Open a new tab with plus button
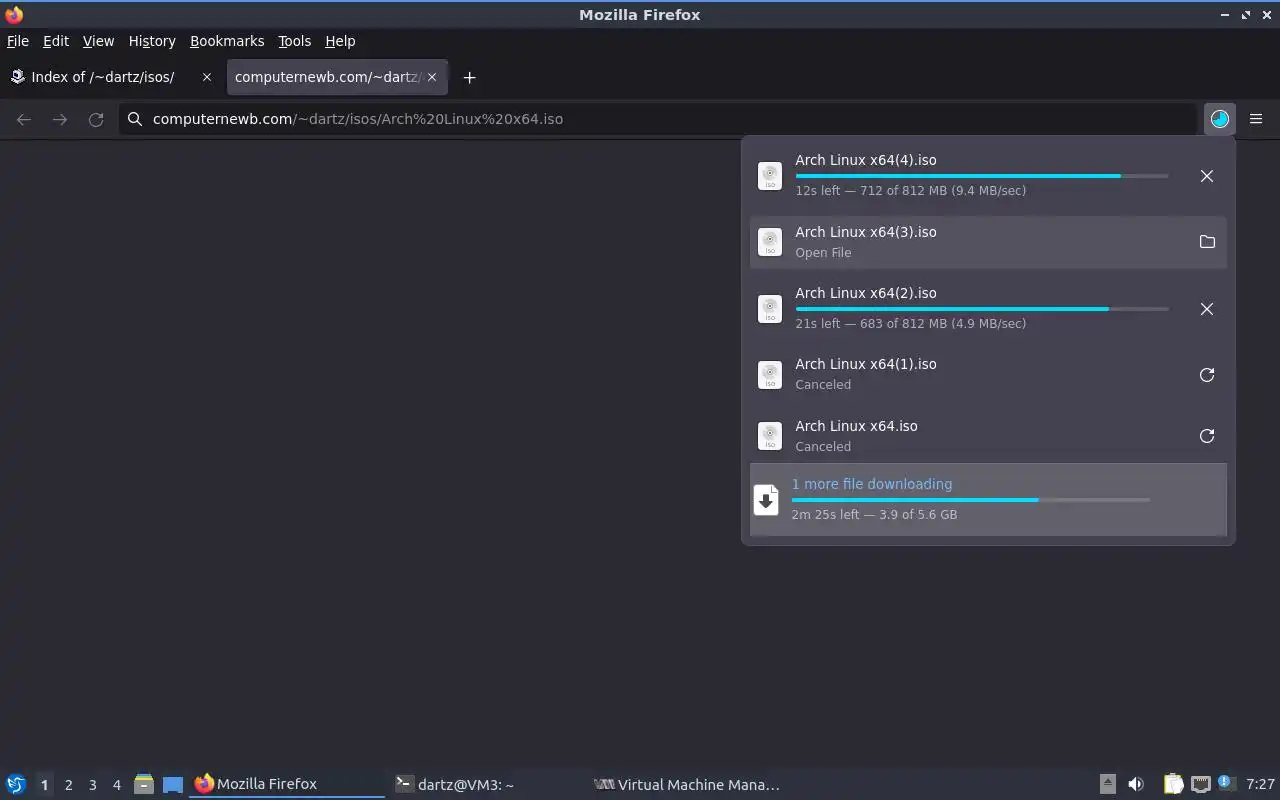This screenshot has height=800, width=1280. [469, 77]
